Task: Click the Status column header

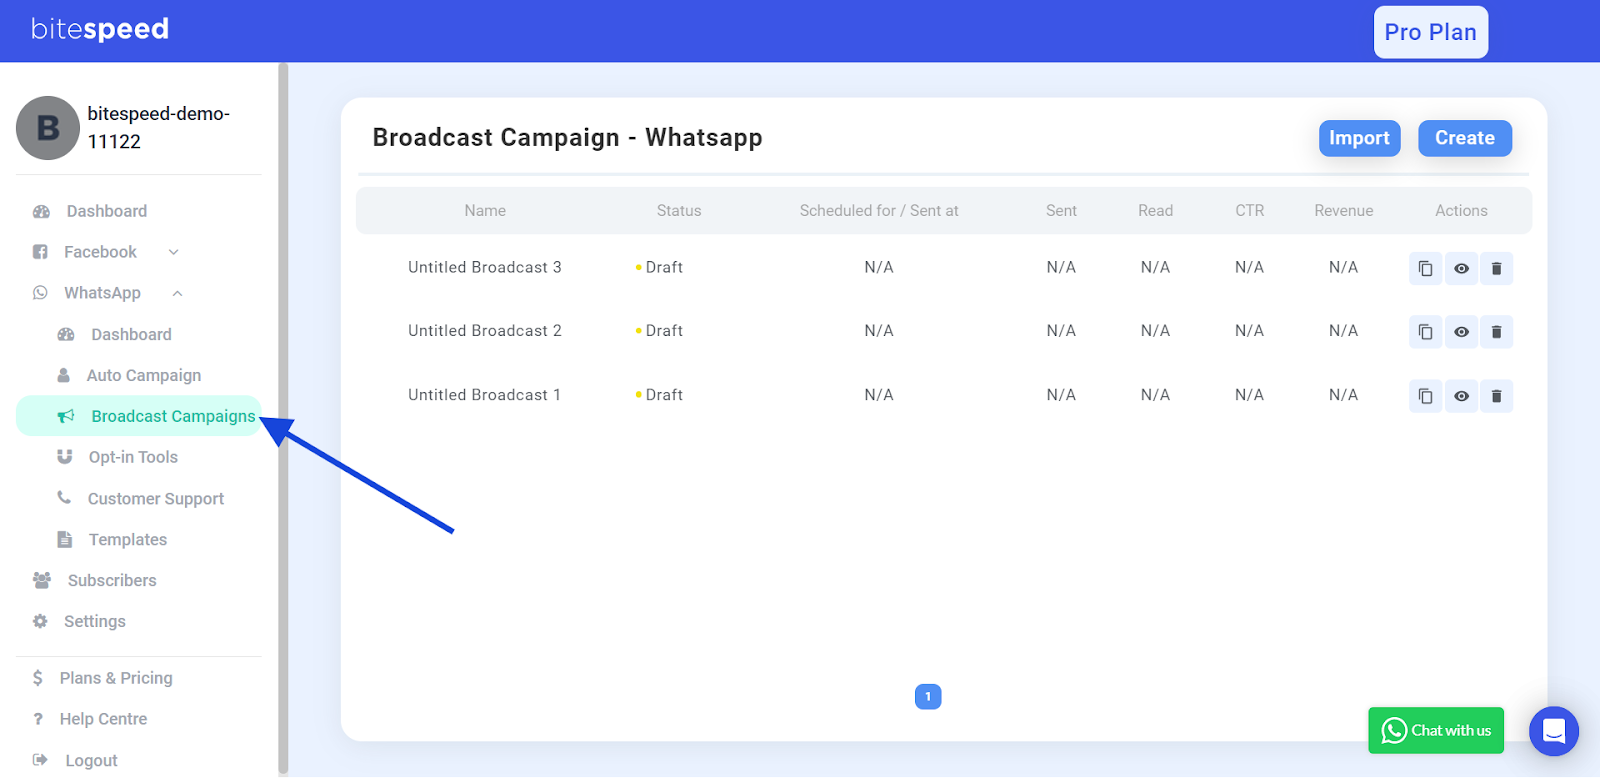Action: pyautogui.click(x=679, y=211)
